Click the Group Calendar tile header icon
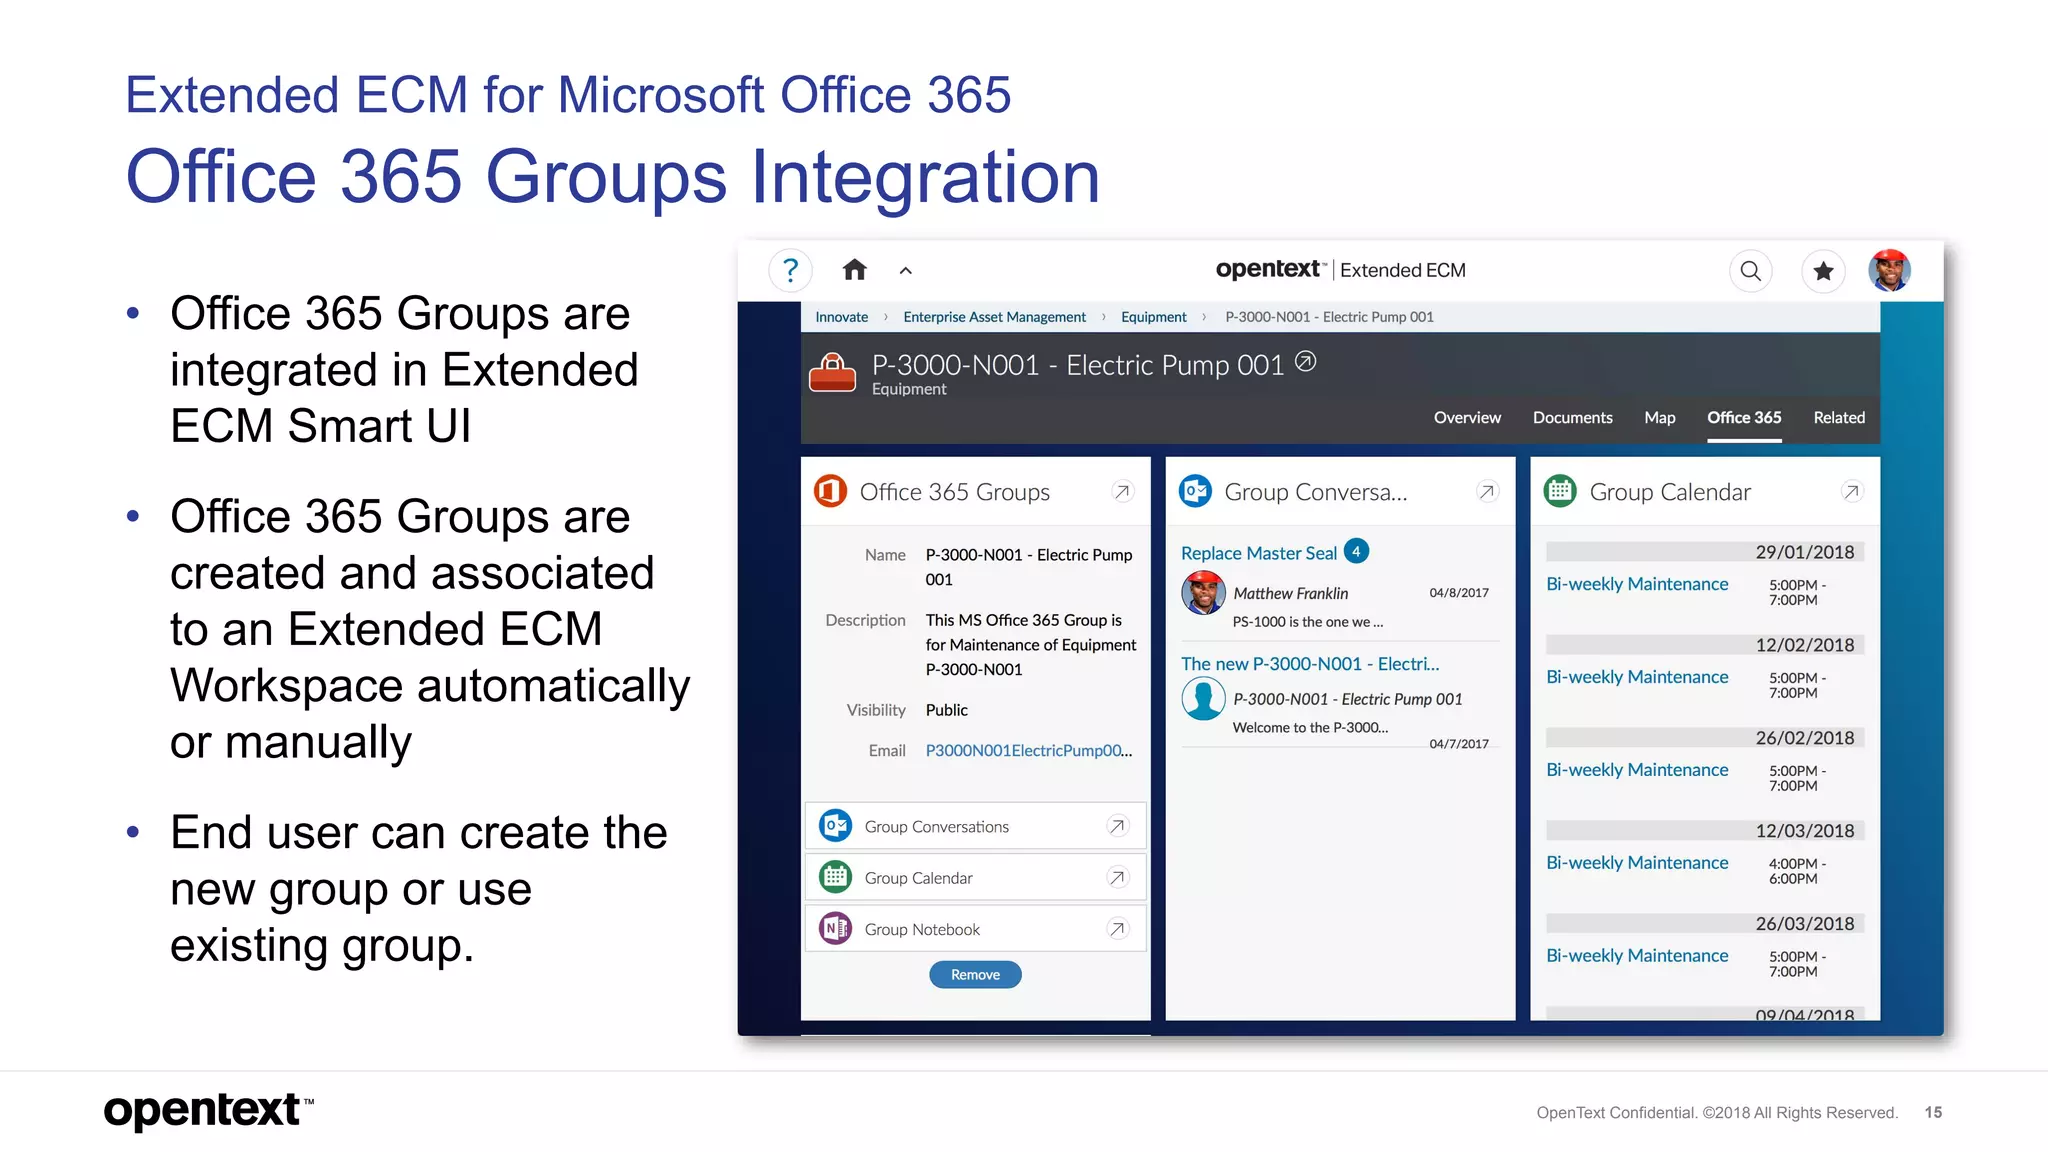The height and width of the screenshot is (1152, 2048). pos(1560,492)
